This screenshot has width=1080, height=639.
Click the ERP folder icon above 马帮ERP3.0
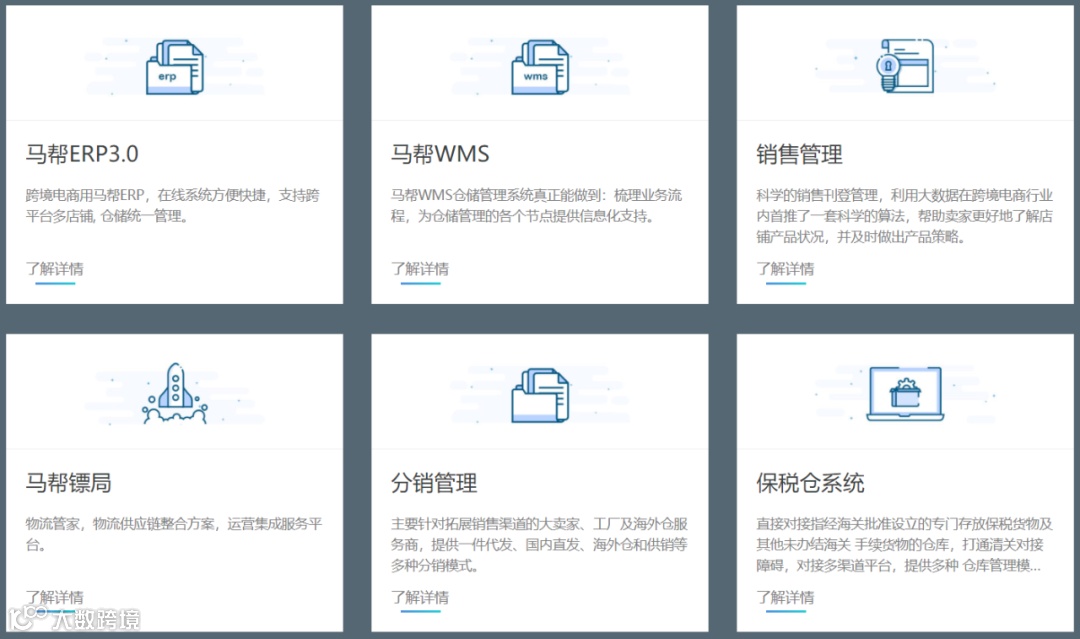[175, 65]
